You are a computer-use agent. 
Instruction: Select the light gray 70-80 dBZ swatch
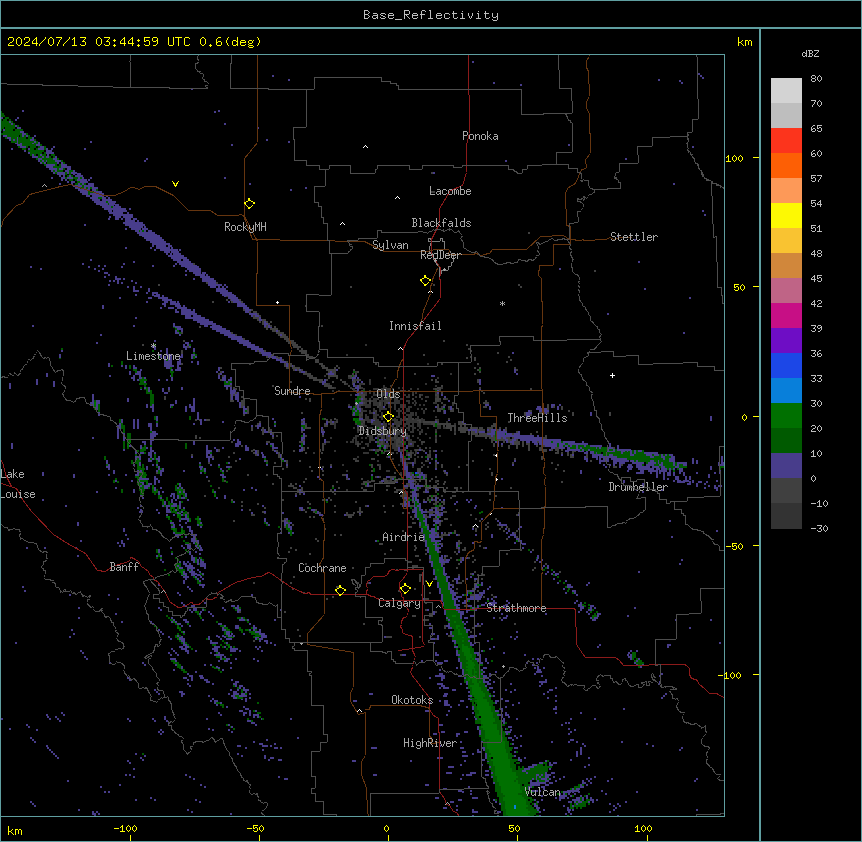pos(786,91)
